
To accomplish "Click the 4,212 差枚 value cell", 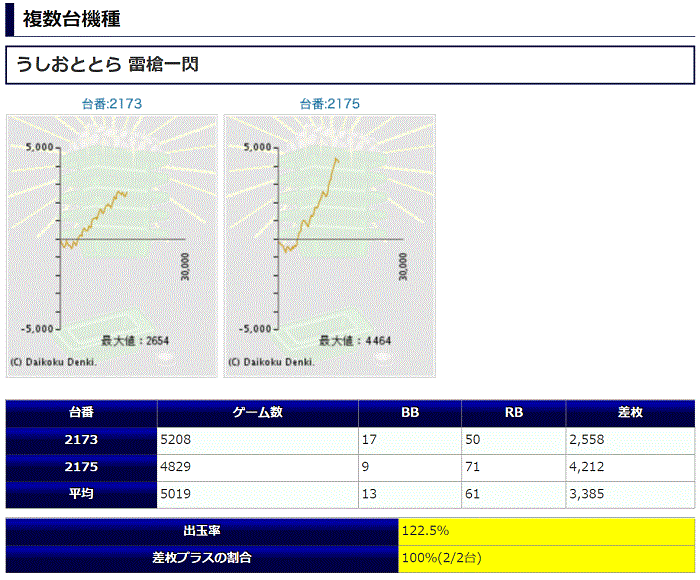I will pos(630,467).
